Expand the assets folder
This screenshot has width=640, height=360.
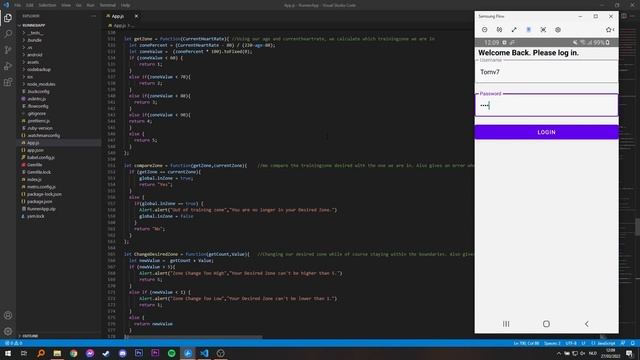tap(33, 62)
